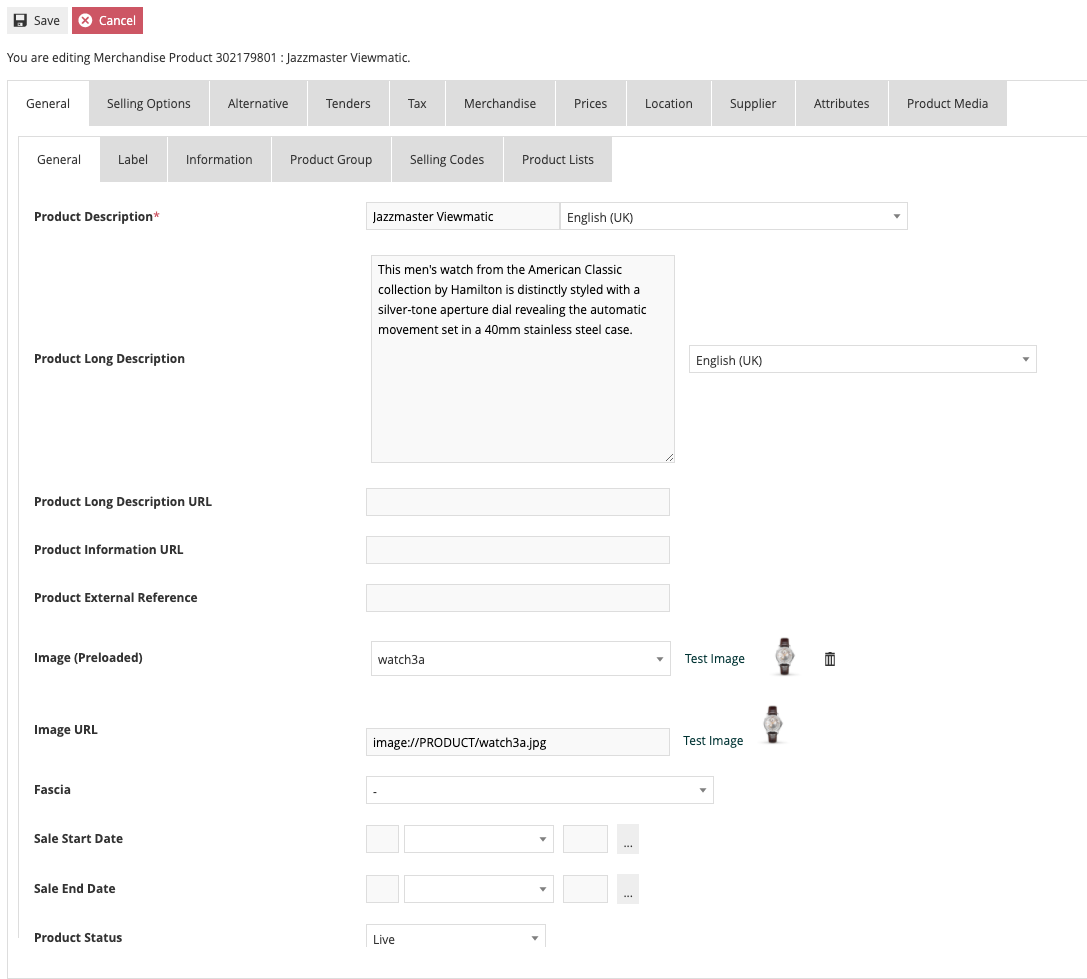The width and height of the screenshot is (1087, 979).
Task: Open the Tenders tab
Action: [x=348, y=103]
